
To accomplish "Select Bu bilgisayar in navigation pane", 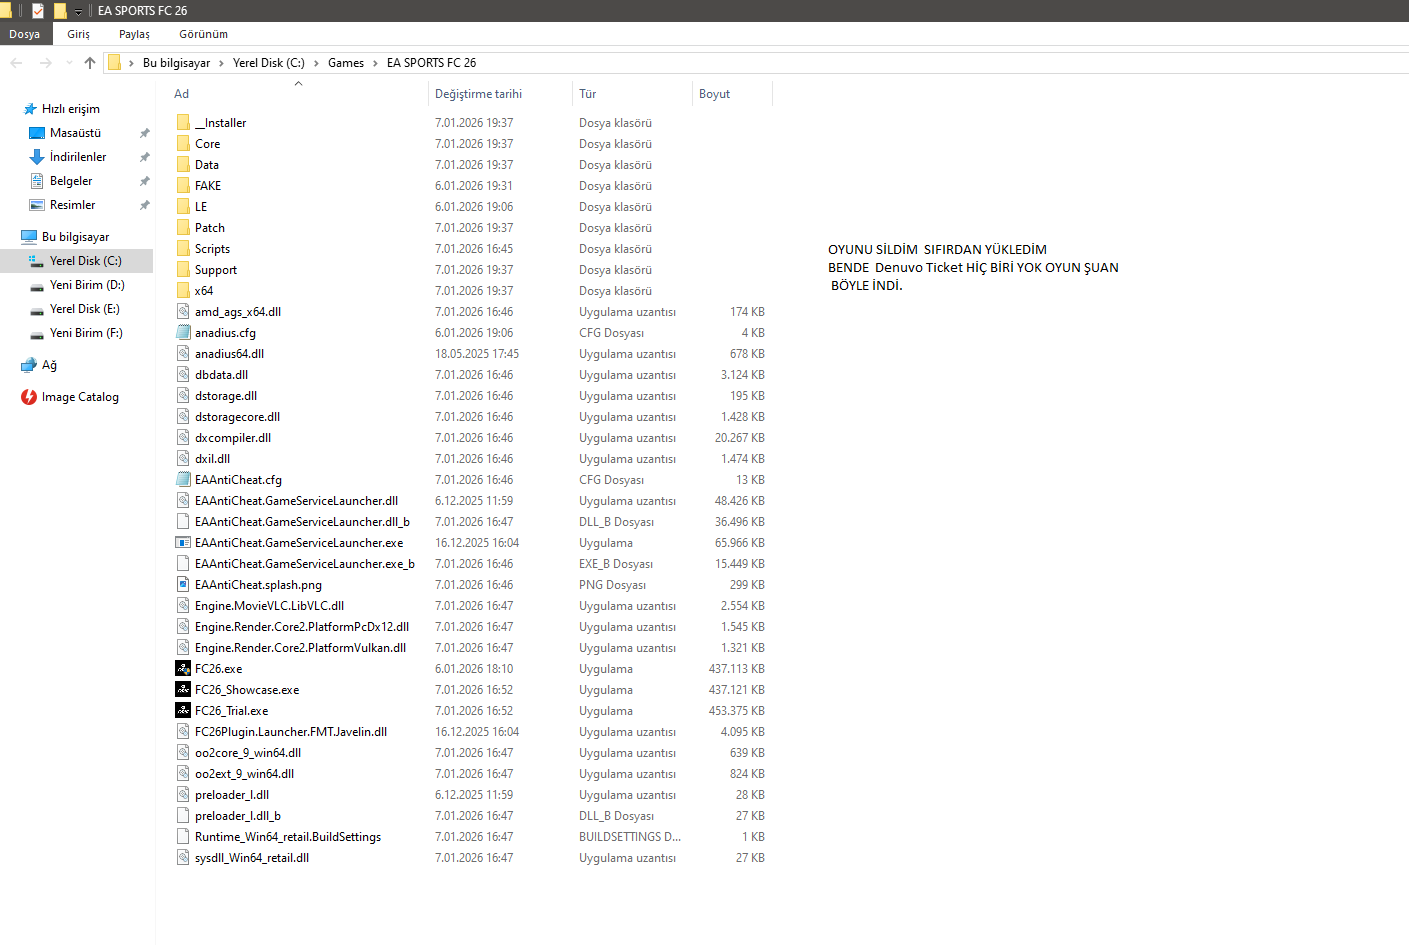I will coord(75,237).
